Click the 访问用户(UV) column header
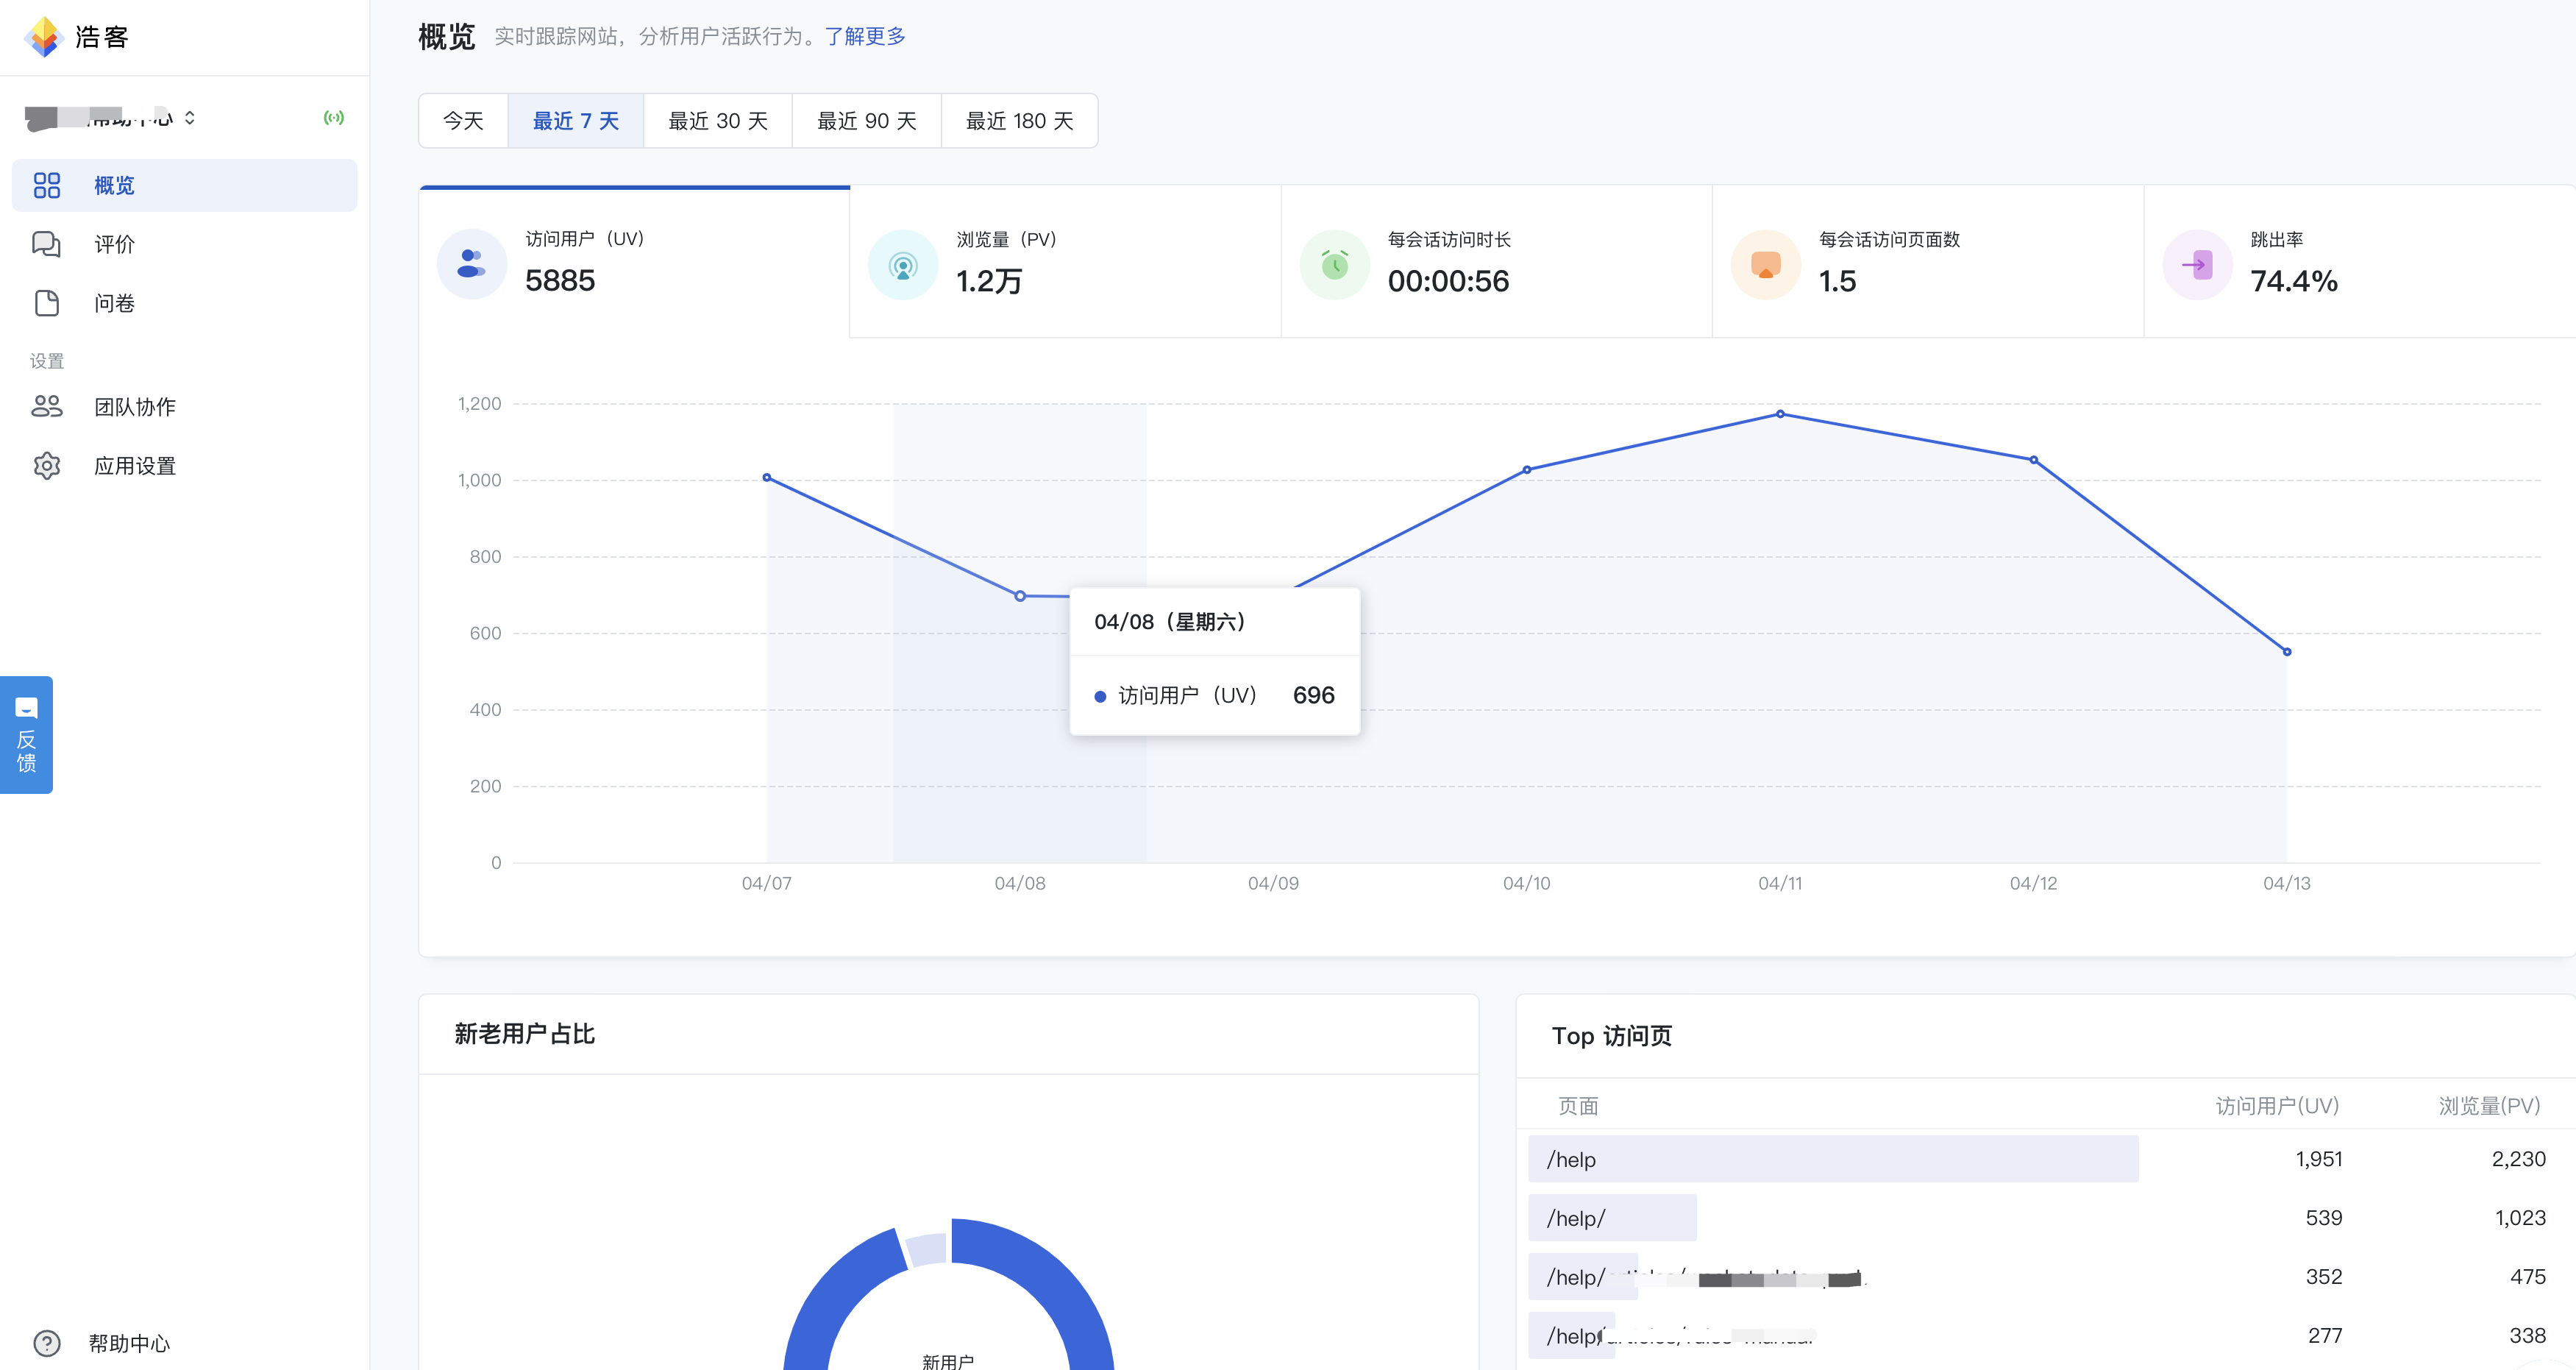The width and height of the screenshot is (2576, 1370). point(2278,1106)
